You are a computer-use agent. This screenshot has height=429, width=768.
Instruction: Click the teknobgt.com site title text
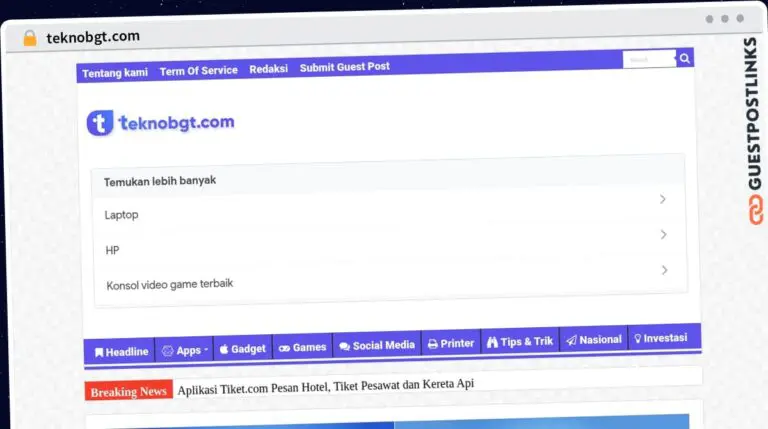tap(177, 123)
